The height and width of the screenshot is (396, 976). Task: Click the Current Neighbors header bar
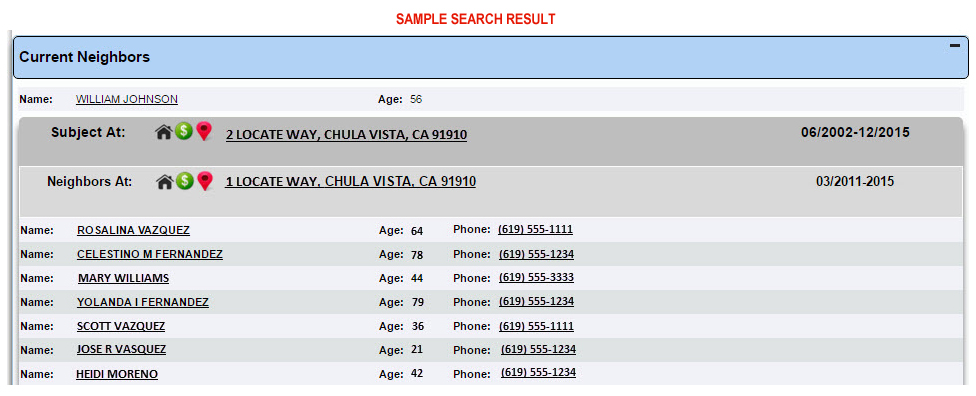[x=490, y=57]
